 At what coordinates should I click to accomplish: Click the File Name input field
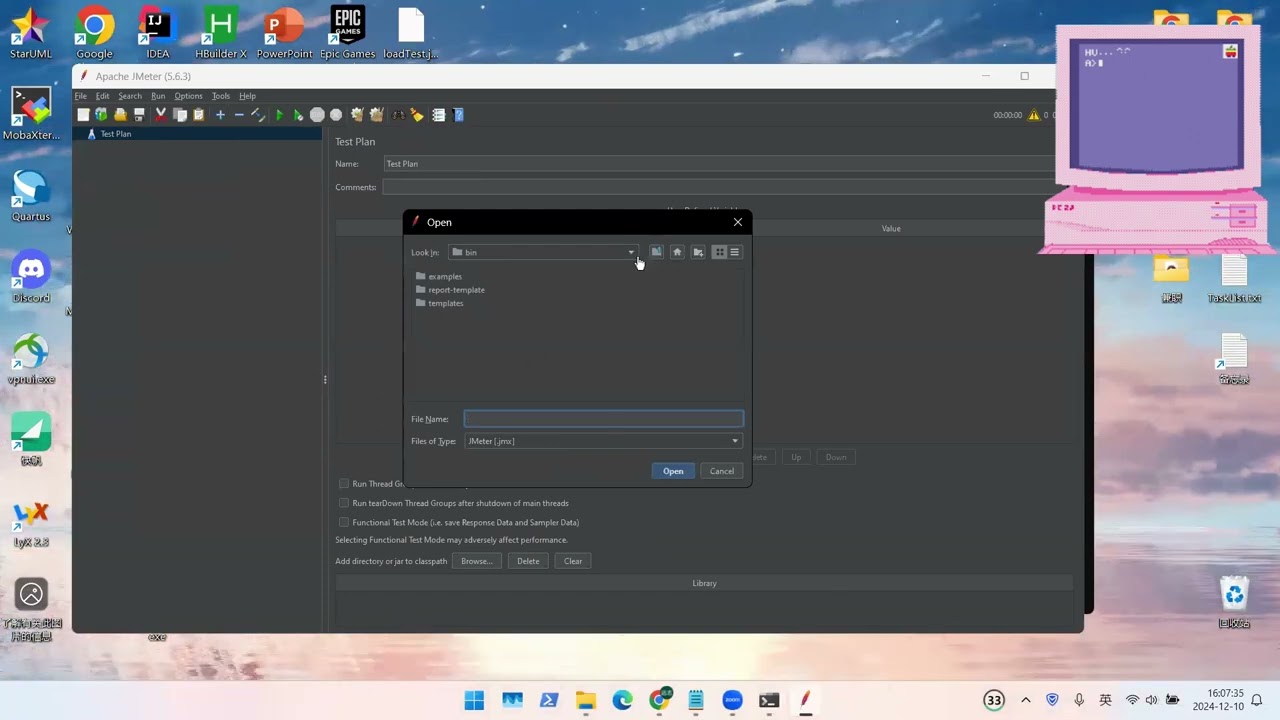[604, 419]
